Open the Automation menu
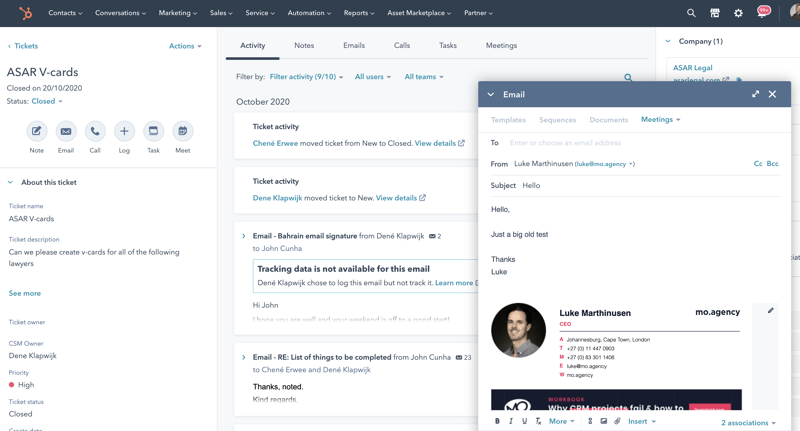Image resolution: width=800 pixels, height=431 pixels. (309, 13)
